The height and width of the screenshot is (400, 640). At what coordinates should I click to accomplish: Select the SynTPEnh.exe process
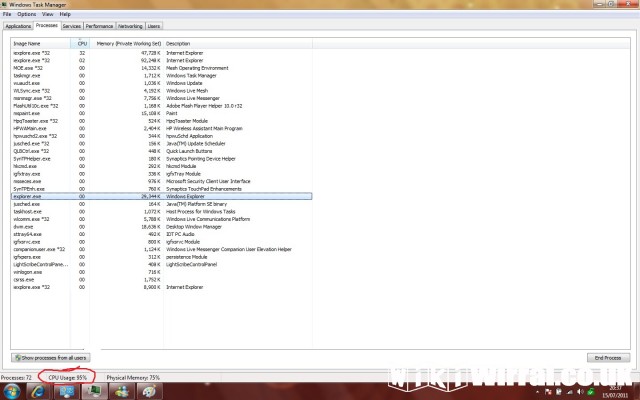click(162, 189)
